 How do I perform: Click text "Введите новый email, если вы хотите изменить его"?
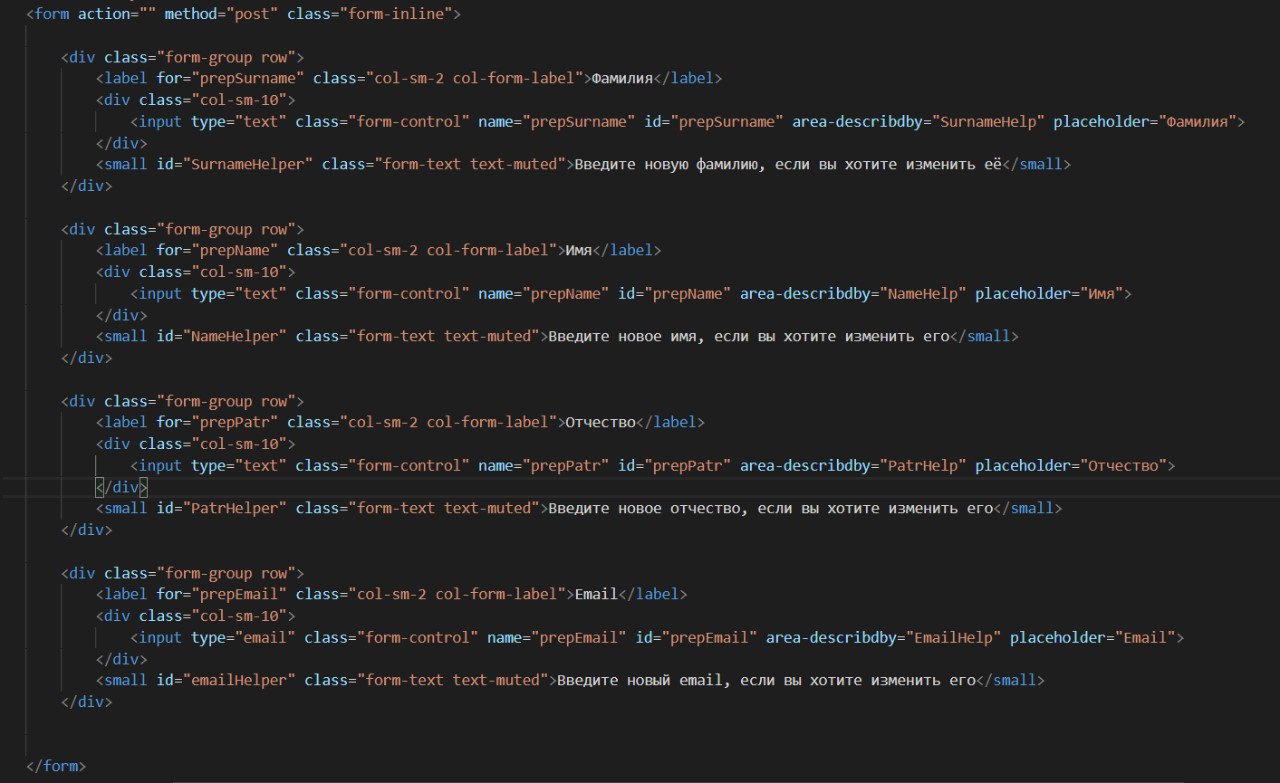766,680
